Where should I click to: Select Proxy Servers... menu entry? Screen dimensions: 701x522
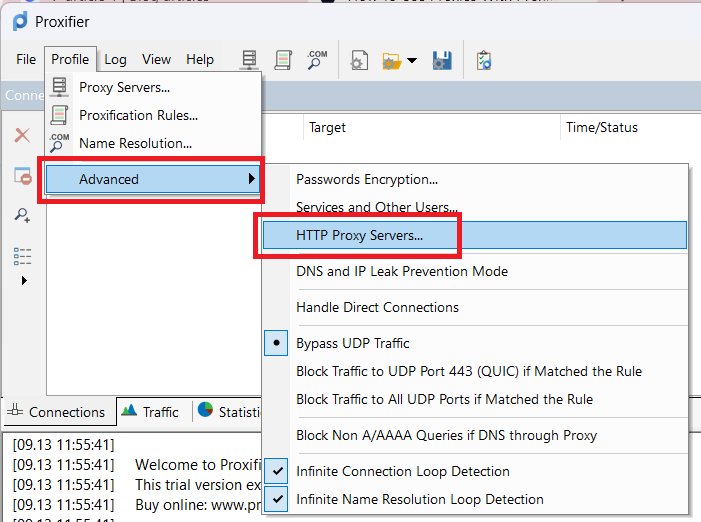153,87
